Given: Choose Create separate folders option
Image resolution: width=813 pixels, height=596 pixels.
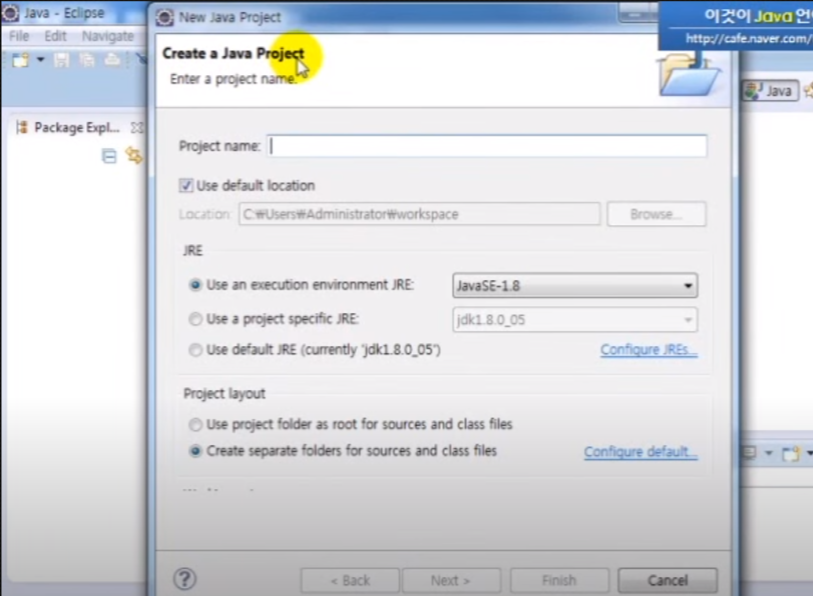Looking at the screenshot, I should (x=195, y=451).
